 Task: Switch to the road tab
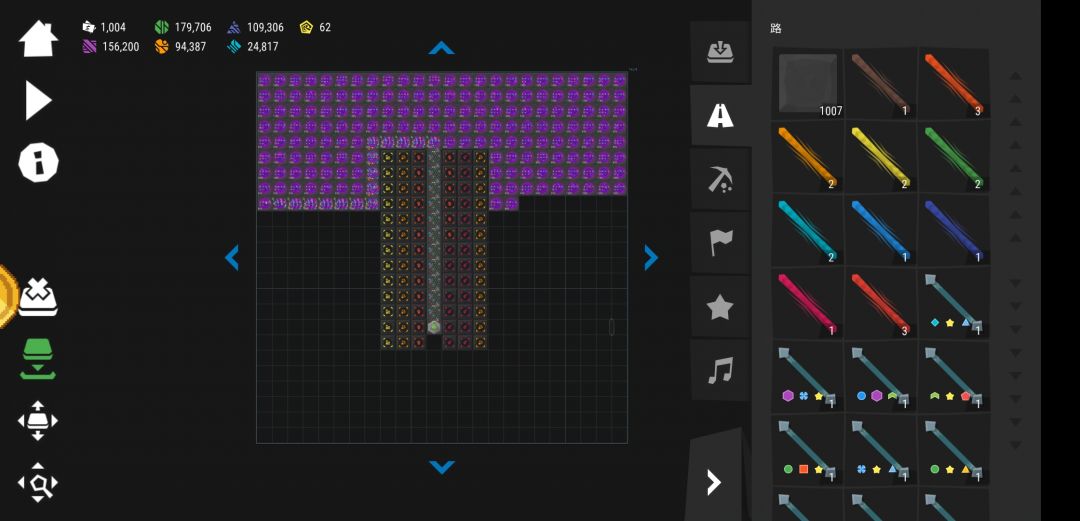(720, 116)
